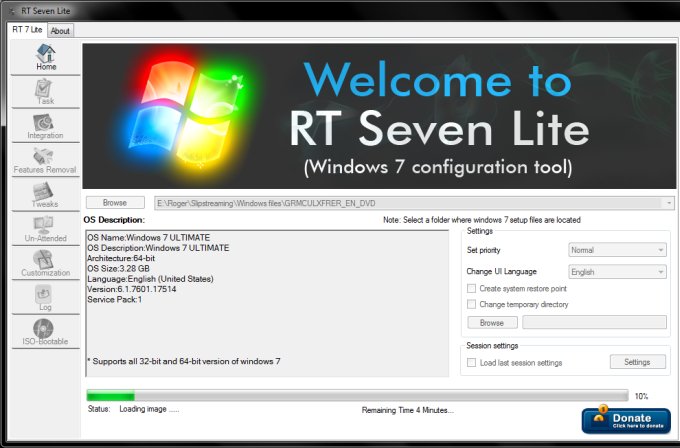This screenshot has height=448, width=680.
Task: Open the Integration section
Action: 46,126
